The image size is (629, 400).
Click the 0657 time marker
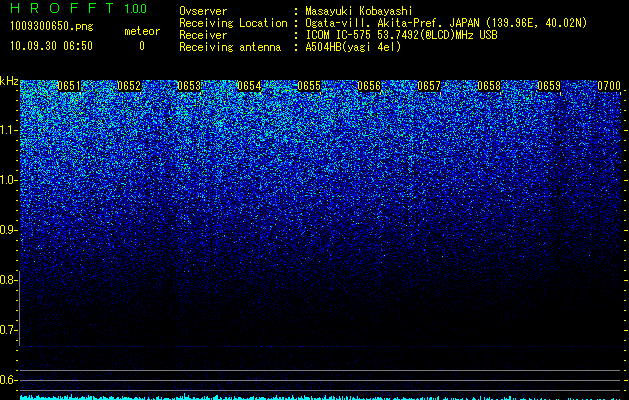pyautogui.click(x=429, y=86)
